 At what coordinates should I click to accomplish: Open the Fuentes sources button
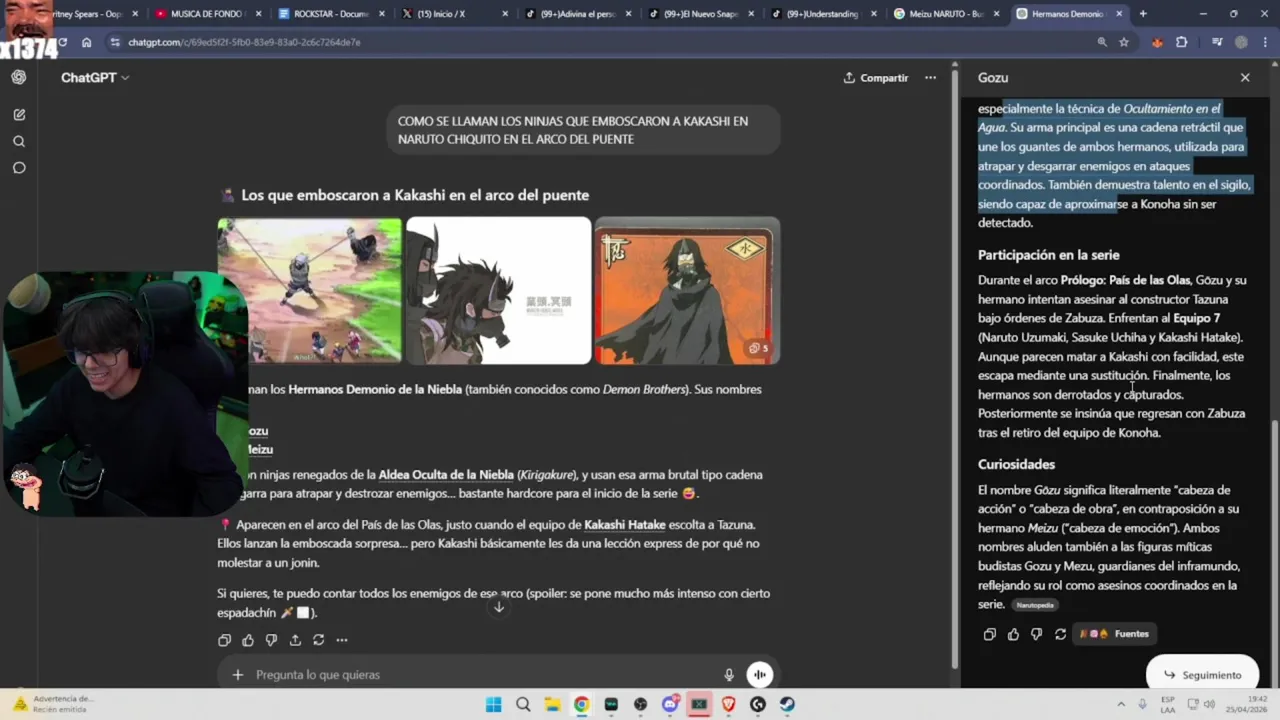click(x=1116, y=634)
